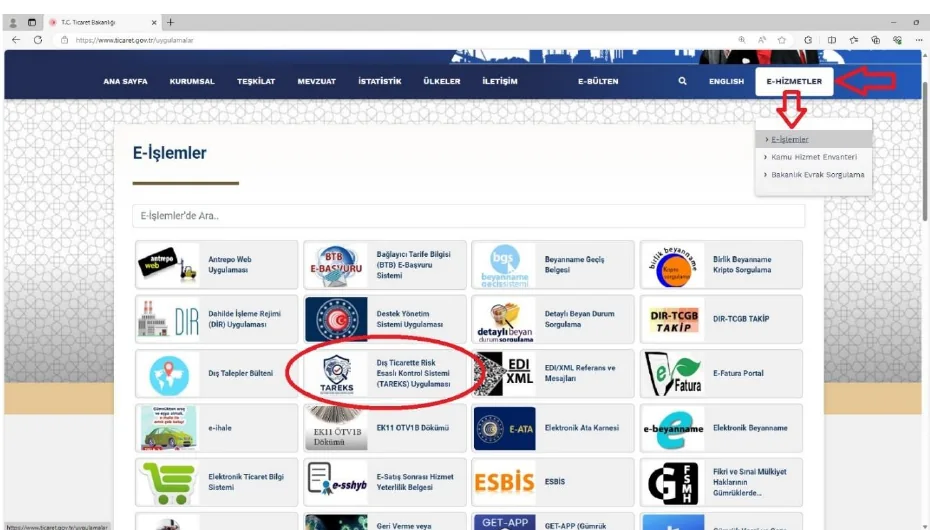The image size is (930, 530).
Task: Open Antrepo Web Uygulaması link
Action: (x=230, y=264)
